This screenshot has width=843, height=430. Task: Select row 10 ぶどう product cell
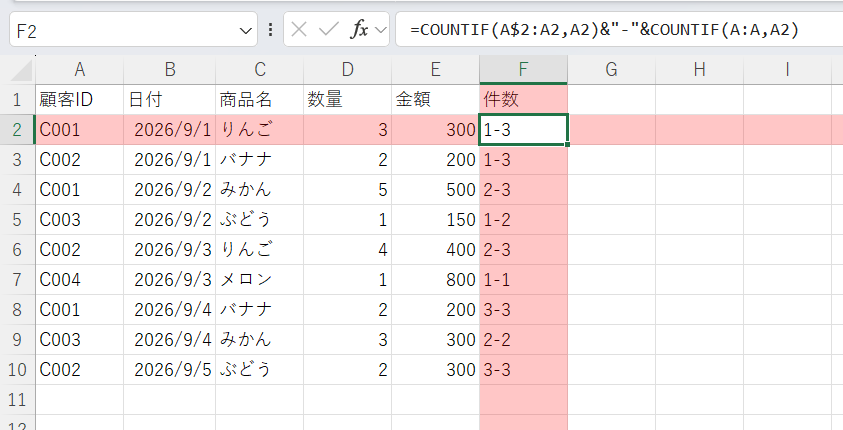pyautogui.click(x=260, y=369)
